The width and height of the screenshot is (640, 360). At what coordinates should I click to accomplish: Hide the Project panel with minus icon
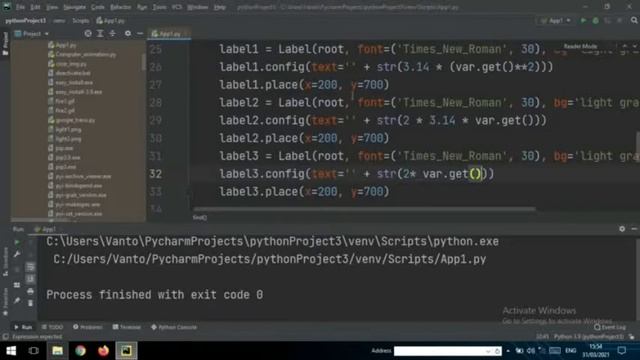click(x=140, y=33)
